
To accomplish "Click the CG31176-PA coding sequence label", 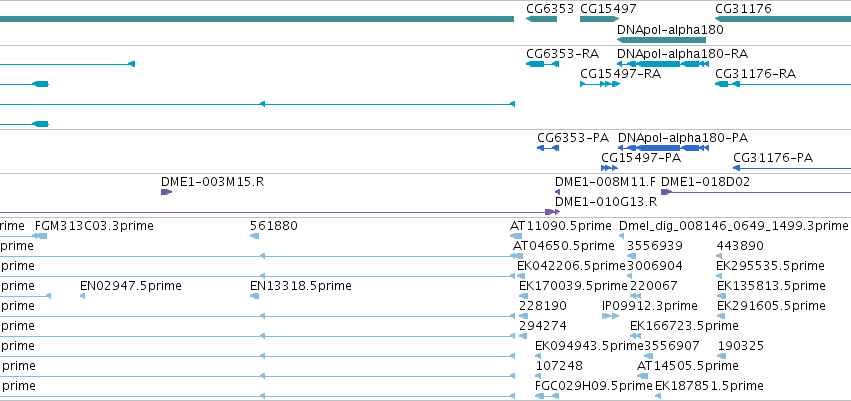I will [773, 158].
